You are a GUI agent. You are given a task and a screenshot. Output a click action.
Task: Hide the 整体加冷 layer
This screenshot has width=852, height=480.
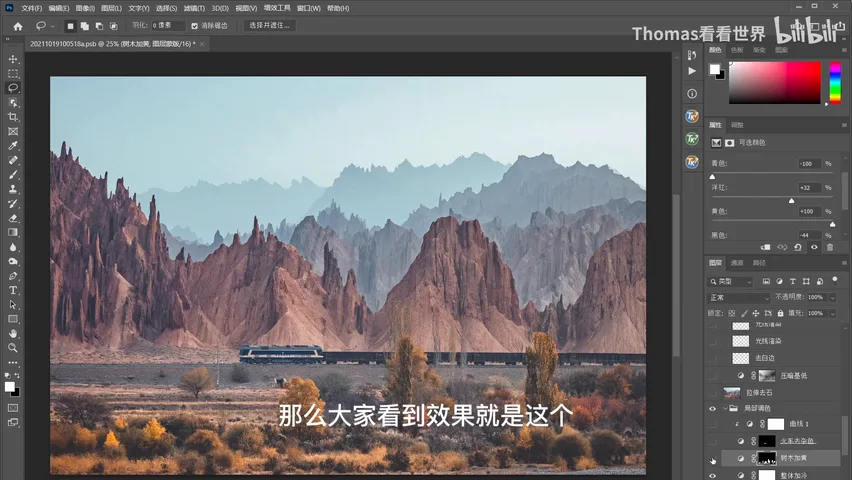[712, 475]
